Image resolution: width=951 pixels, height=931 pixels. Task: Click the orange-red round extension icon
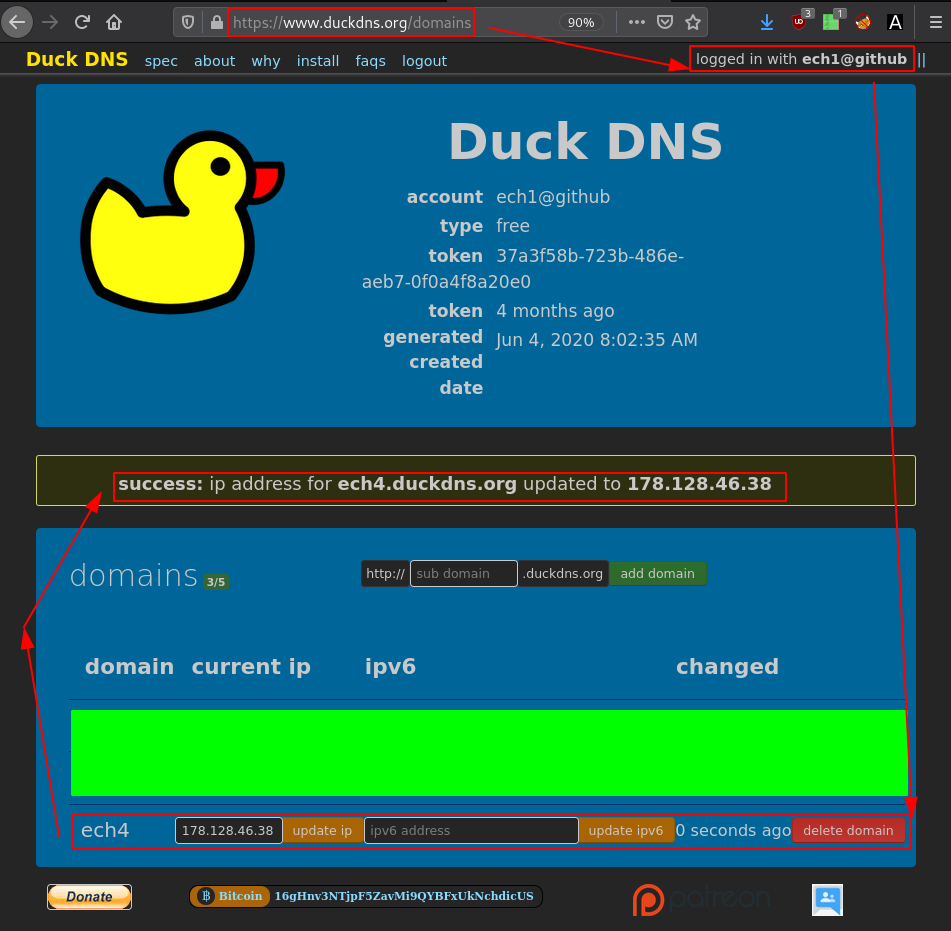tap(863, 22)
